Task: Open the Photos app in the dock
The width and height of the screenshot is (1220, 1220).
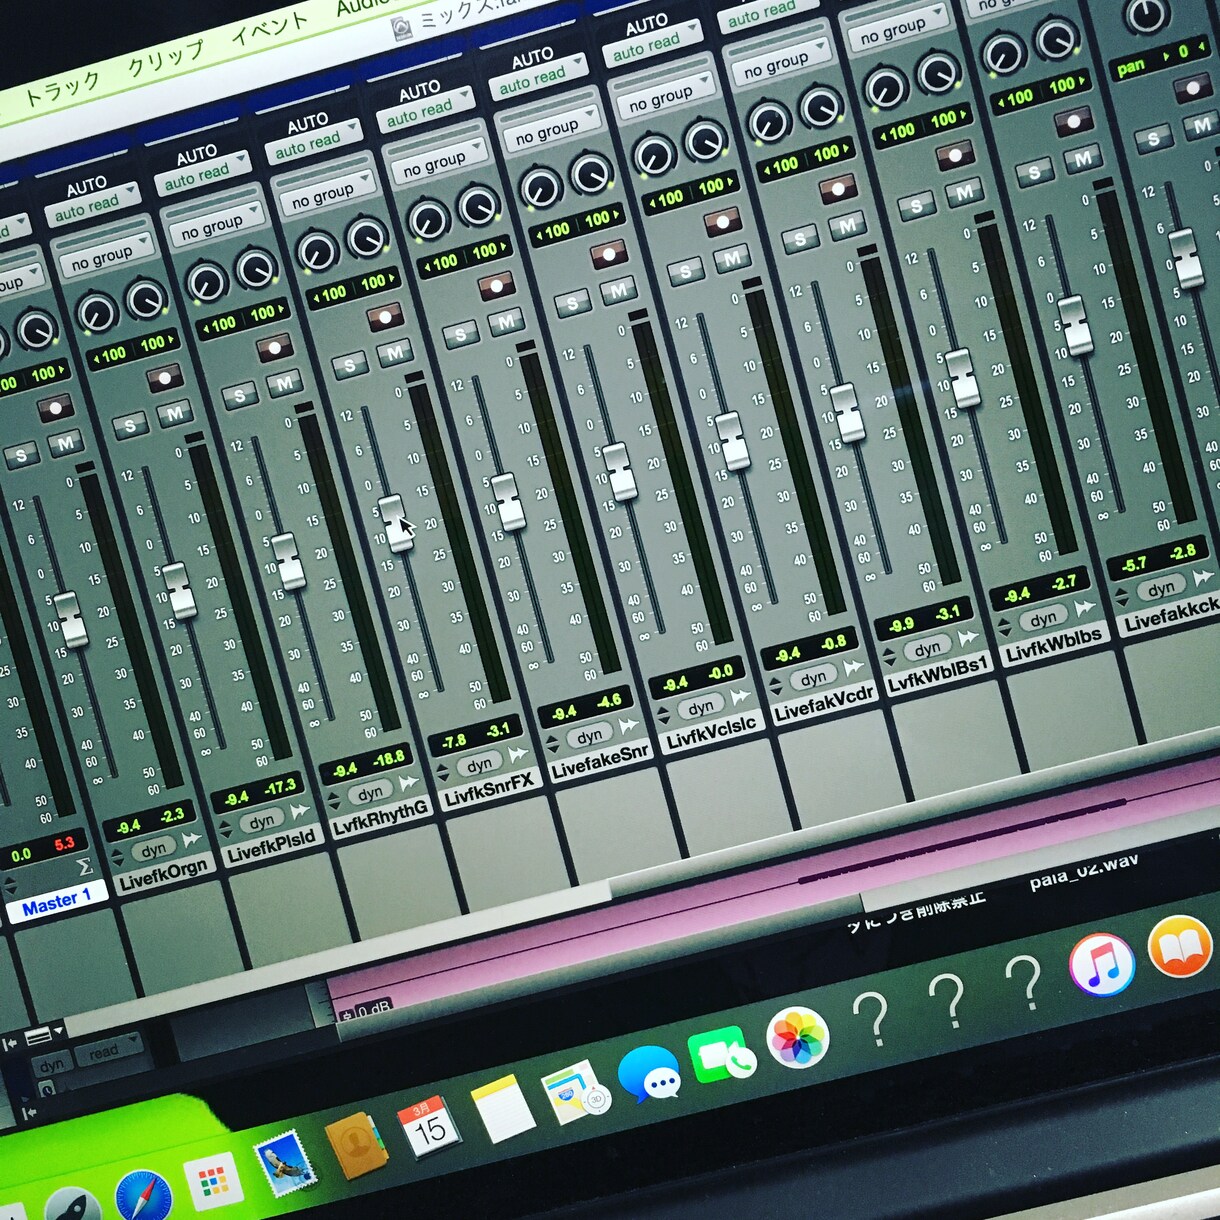Action: pos(797,1037)
